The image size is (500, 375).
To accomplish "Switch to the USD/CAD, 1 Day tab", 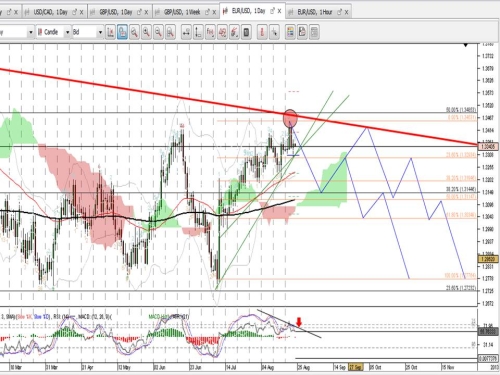I will (50, 12).
